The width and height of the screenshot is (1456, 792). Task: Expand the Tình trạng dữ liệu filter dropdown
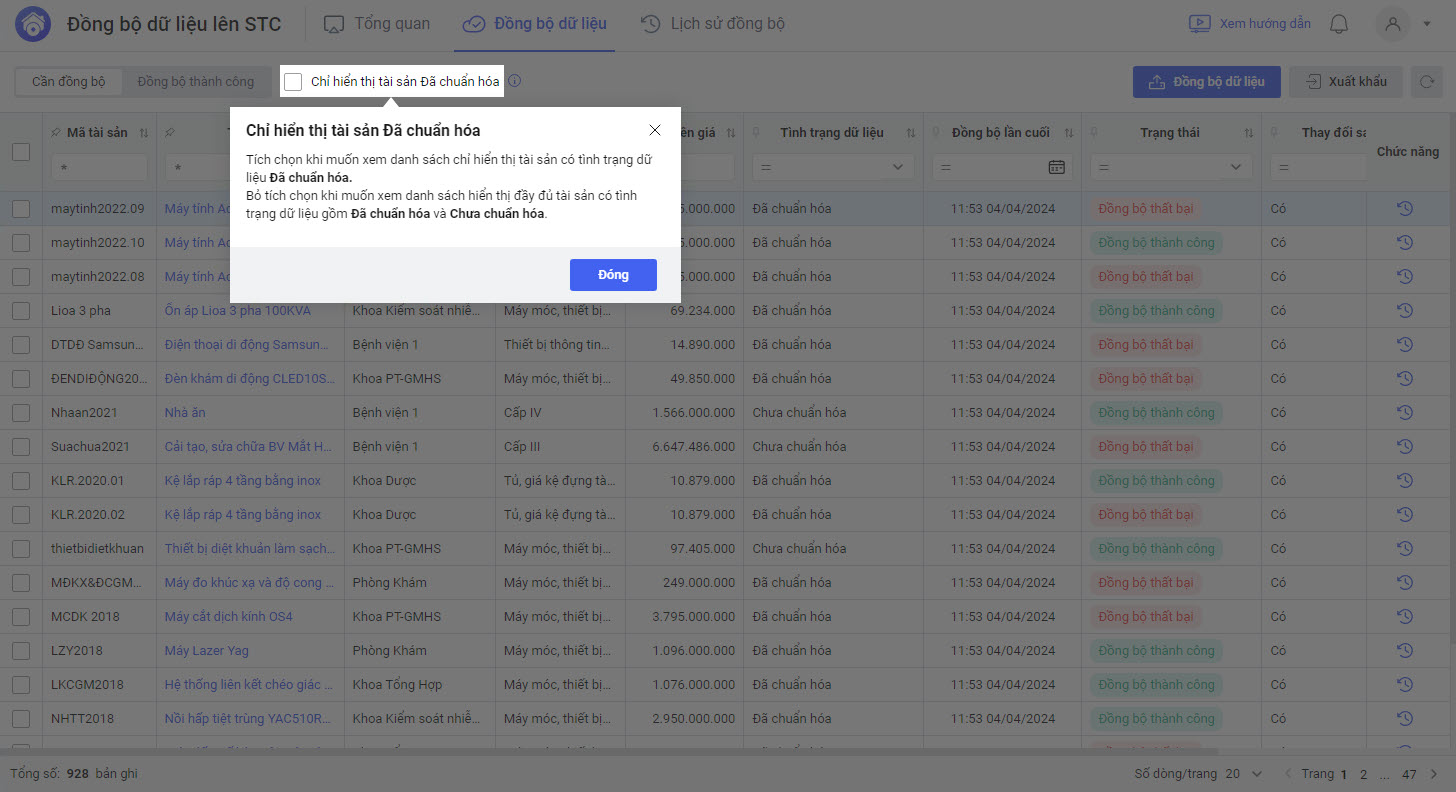[x=897, y=167]
